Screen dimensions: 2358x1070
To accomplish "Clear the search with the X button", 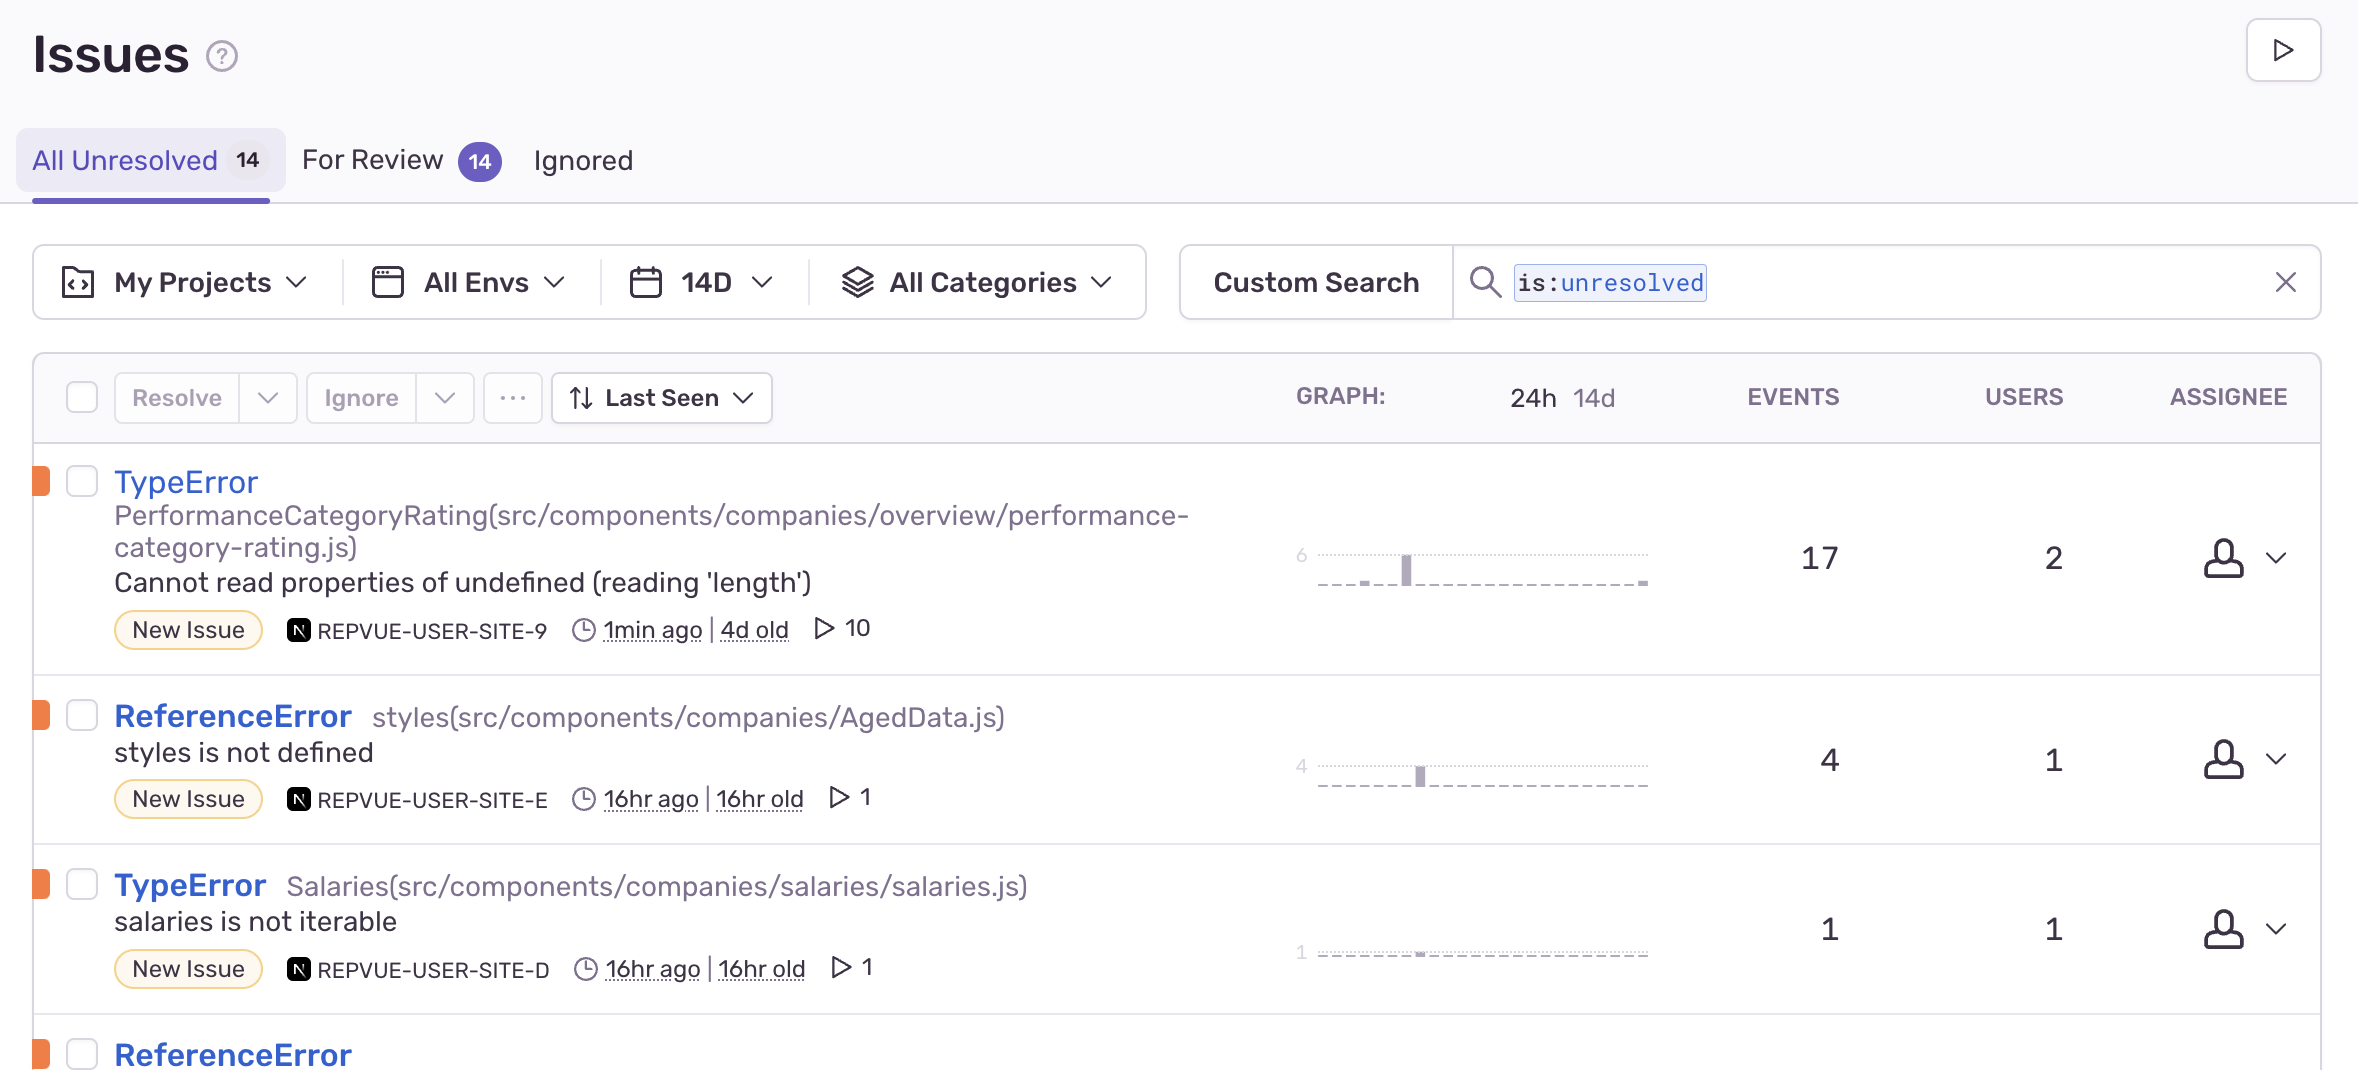I will click(2286, 282).
